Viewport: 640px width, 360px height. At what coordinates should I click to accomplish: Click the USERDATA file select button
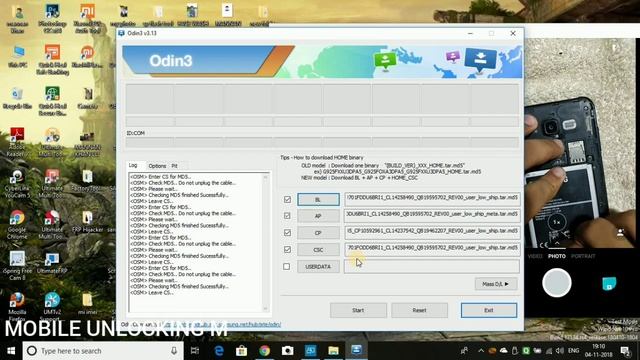(x=318, y=267)
